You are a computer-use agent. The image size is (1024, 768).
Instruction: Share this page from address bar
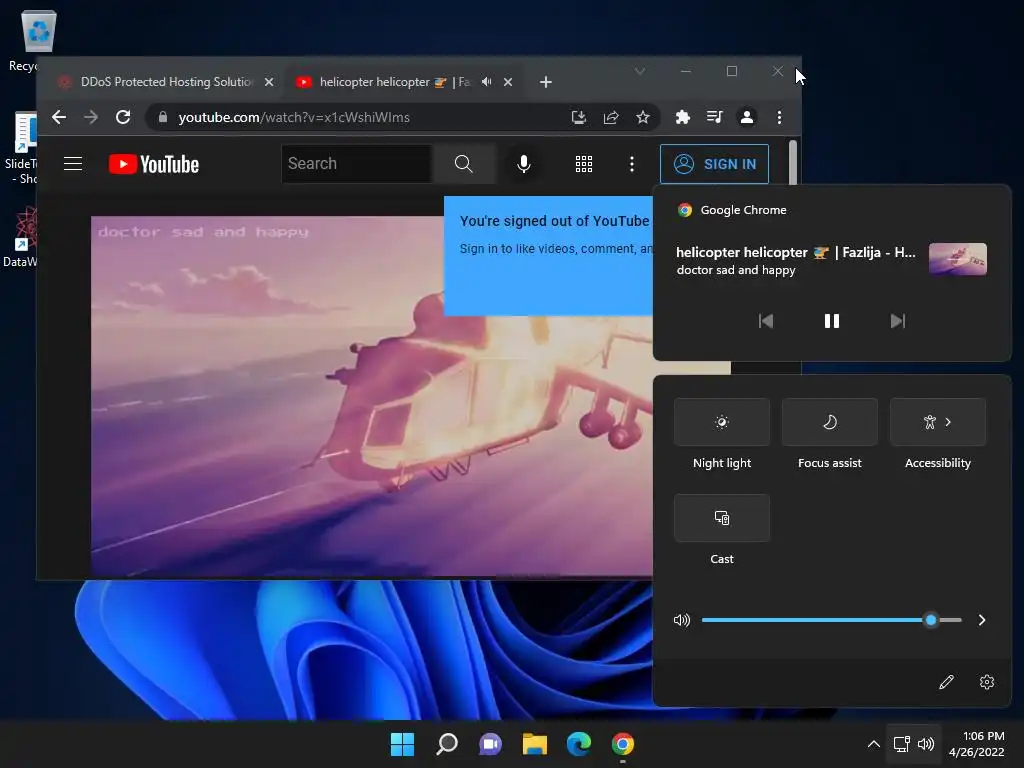611,118
